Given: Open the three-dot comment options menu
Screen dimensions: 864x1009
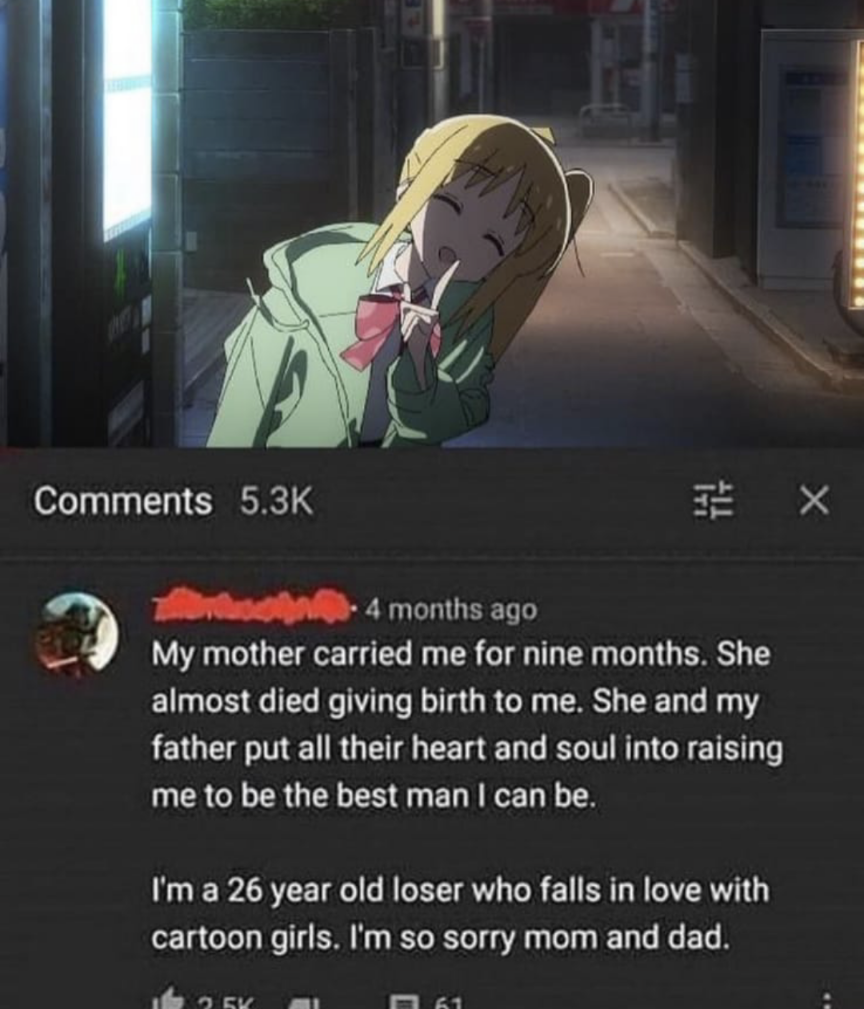Looking at the screenshot, I should [x=827, y=1001].
